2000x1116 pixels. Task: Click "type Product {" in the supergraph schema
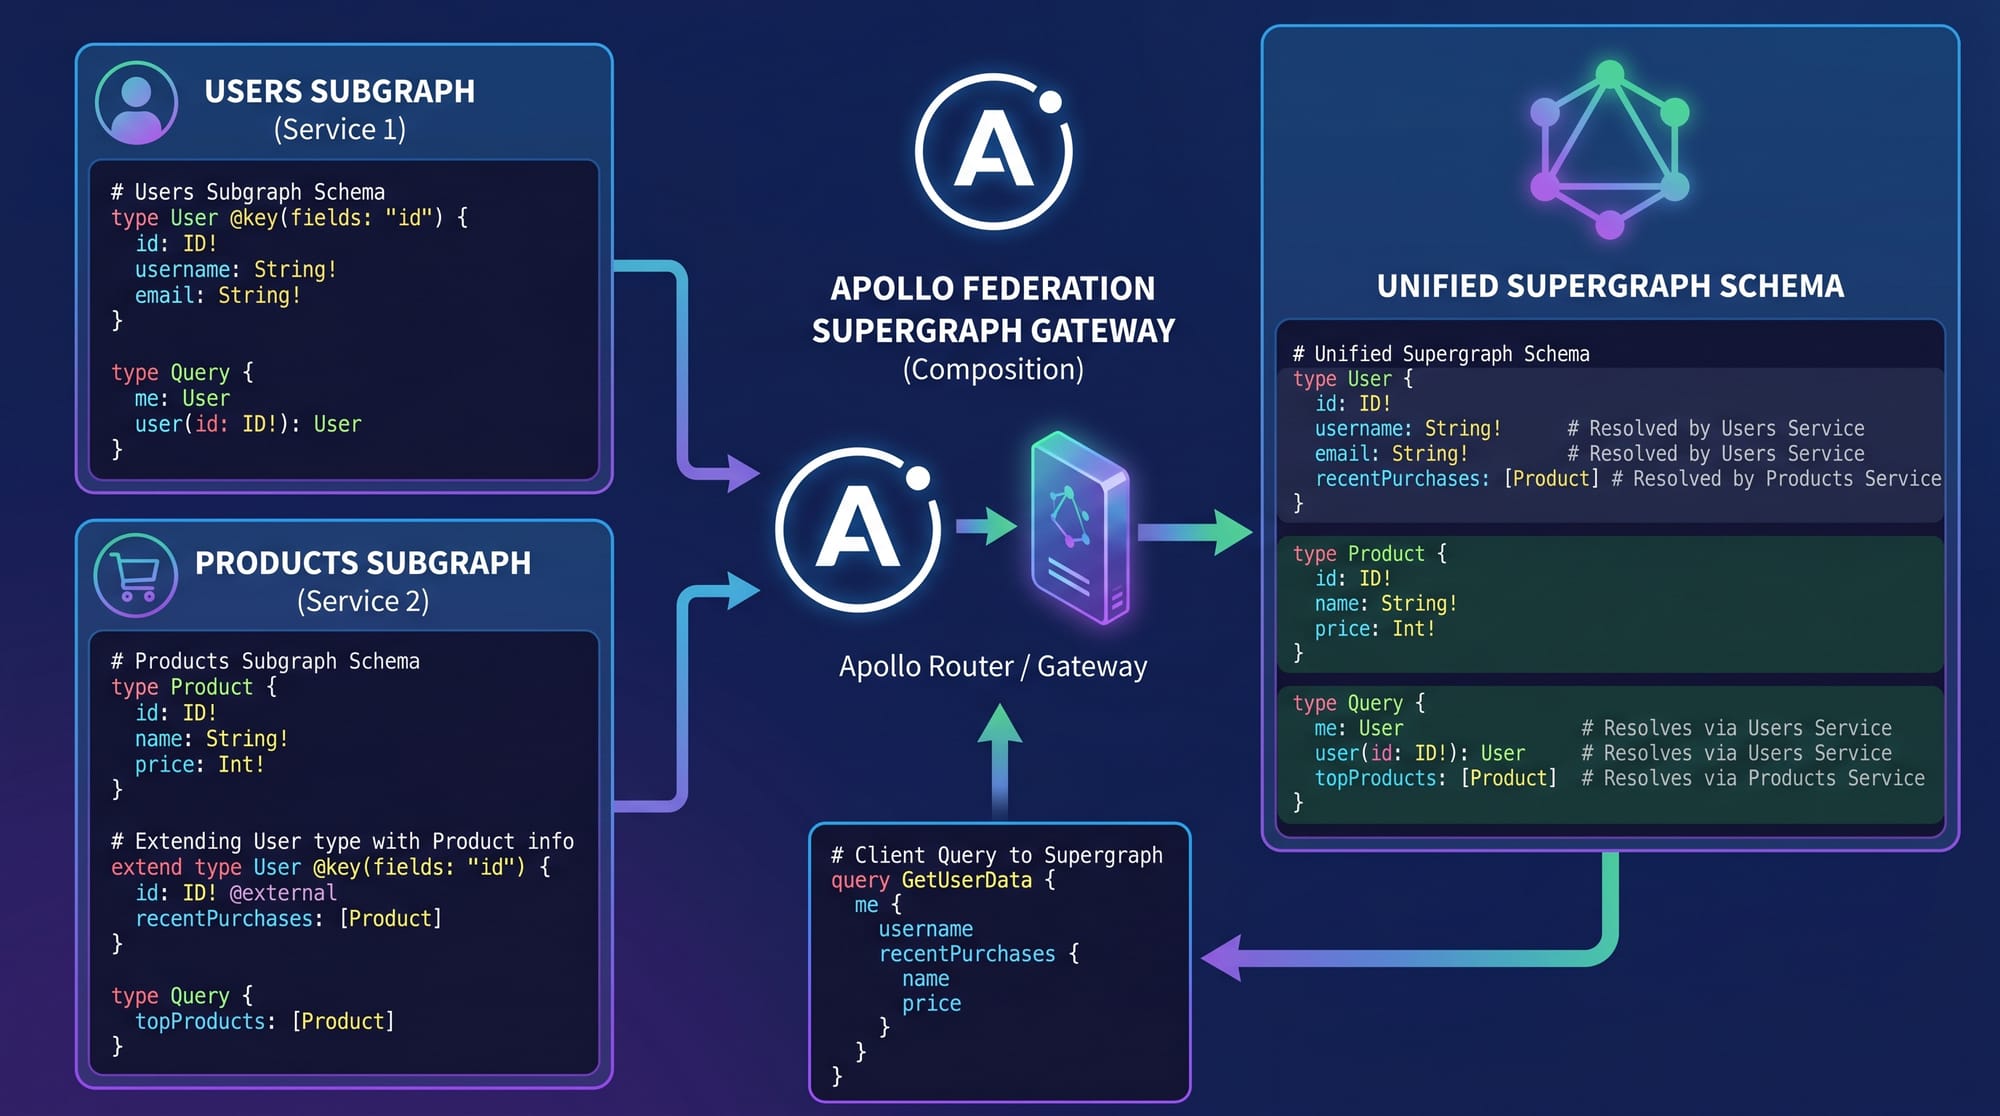tap(1370, 554)
